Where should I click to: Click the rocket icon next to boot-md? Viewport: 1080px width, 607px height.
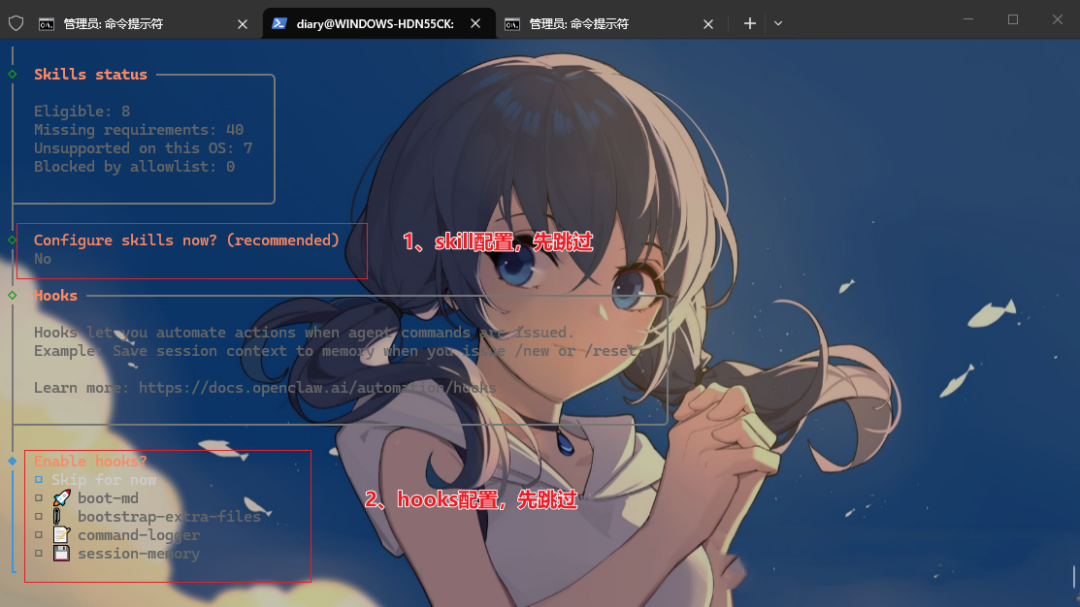pyautogui.click(x=60, y=497)
